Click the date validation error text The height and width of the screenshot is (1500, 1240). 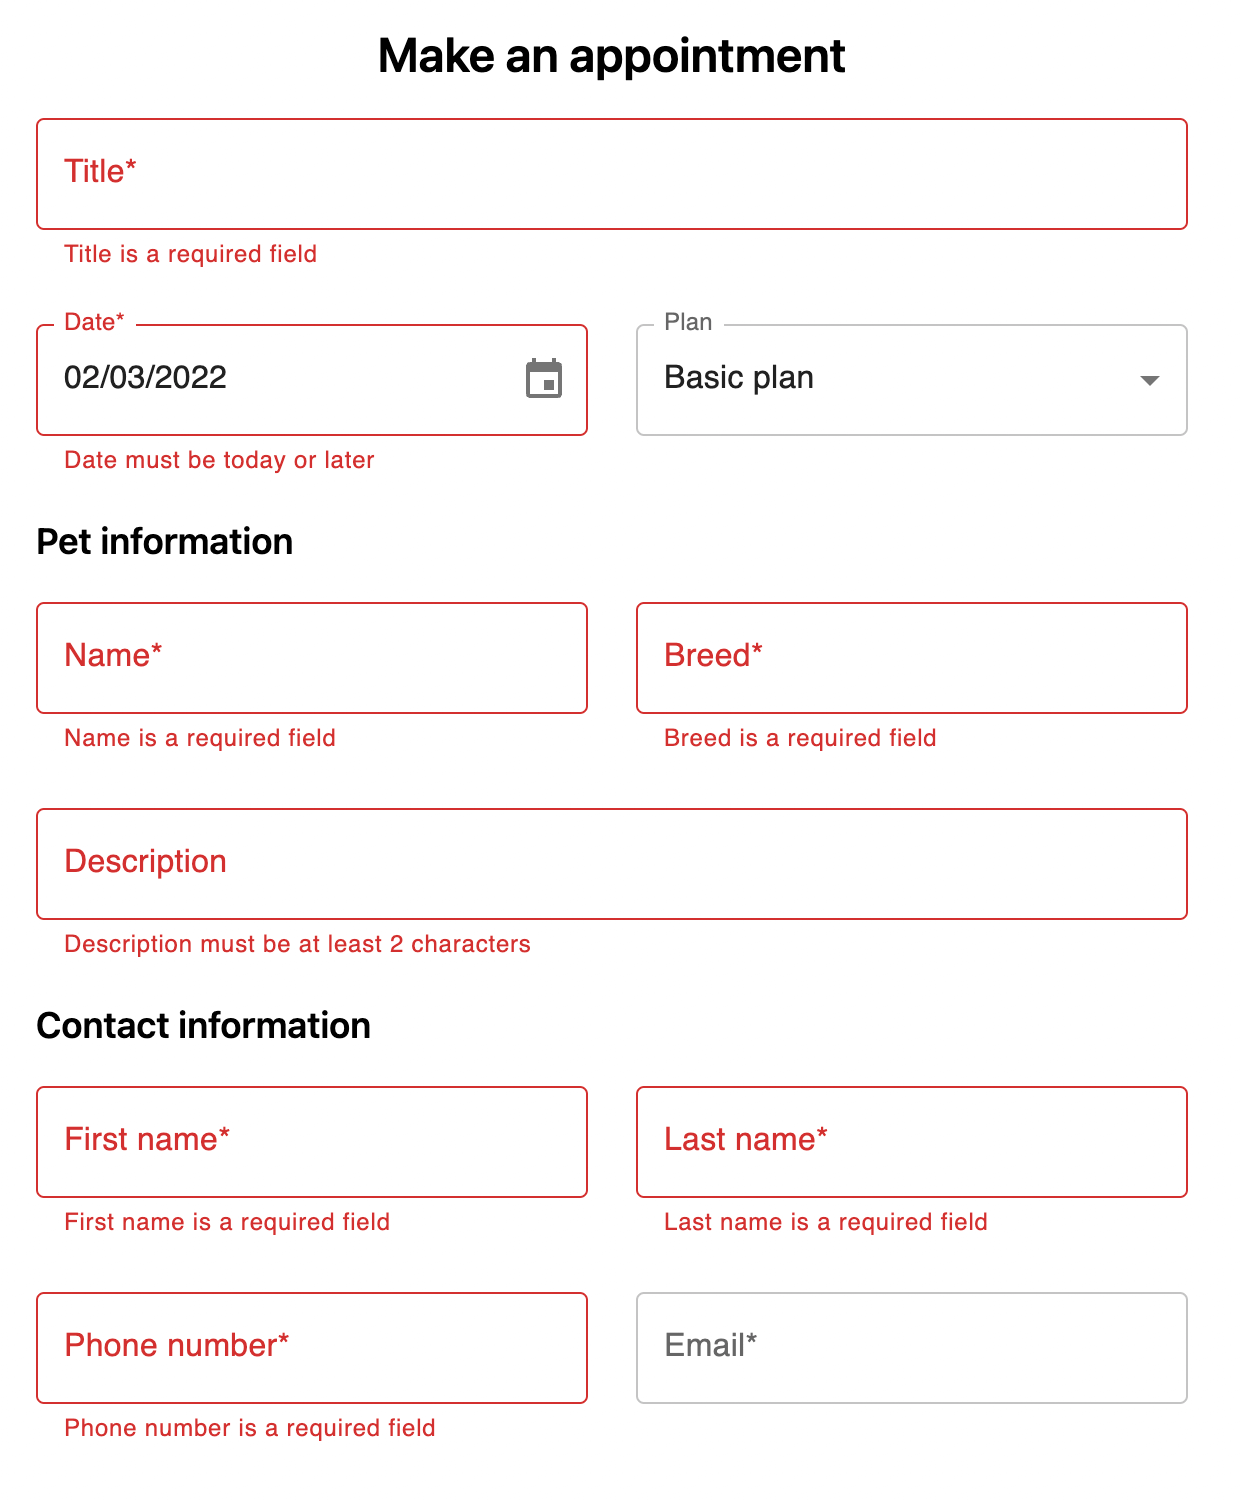pyautogui.click(x=219, y=460)
